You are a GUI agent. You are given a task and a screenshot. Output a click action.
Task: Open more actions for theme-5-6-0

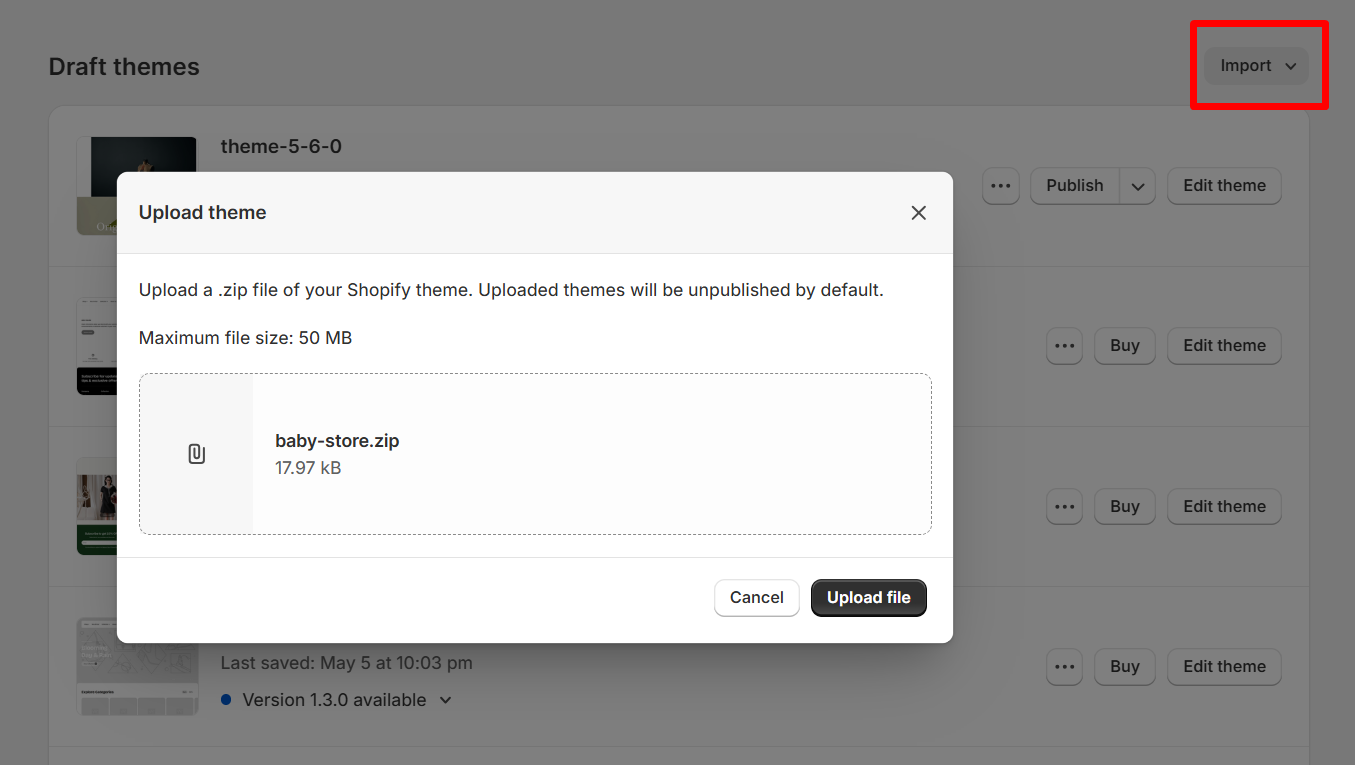1000,186
